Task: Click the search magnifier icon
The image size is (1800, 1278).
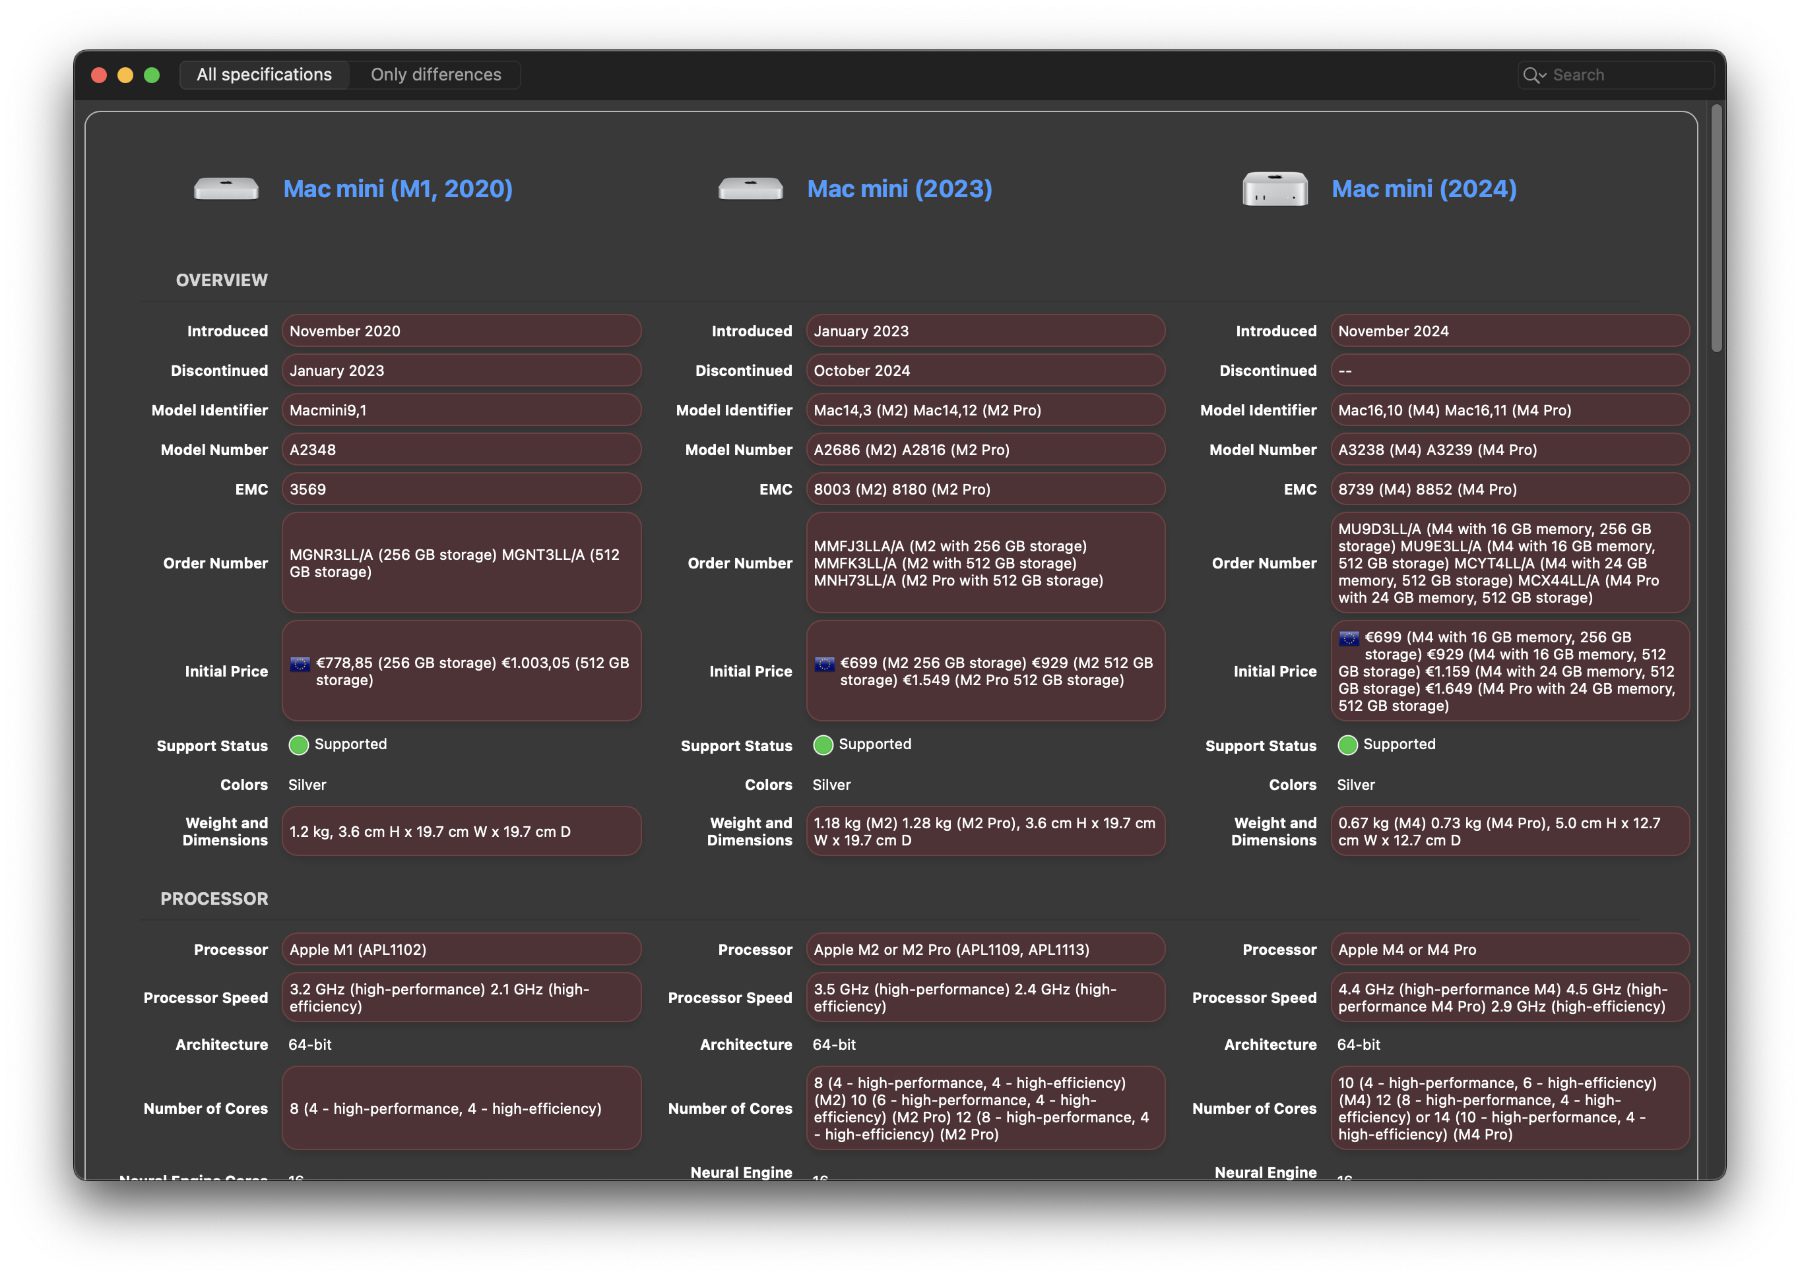Action: tap(1532, 75)
